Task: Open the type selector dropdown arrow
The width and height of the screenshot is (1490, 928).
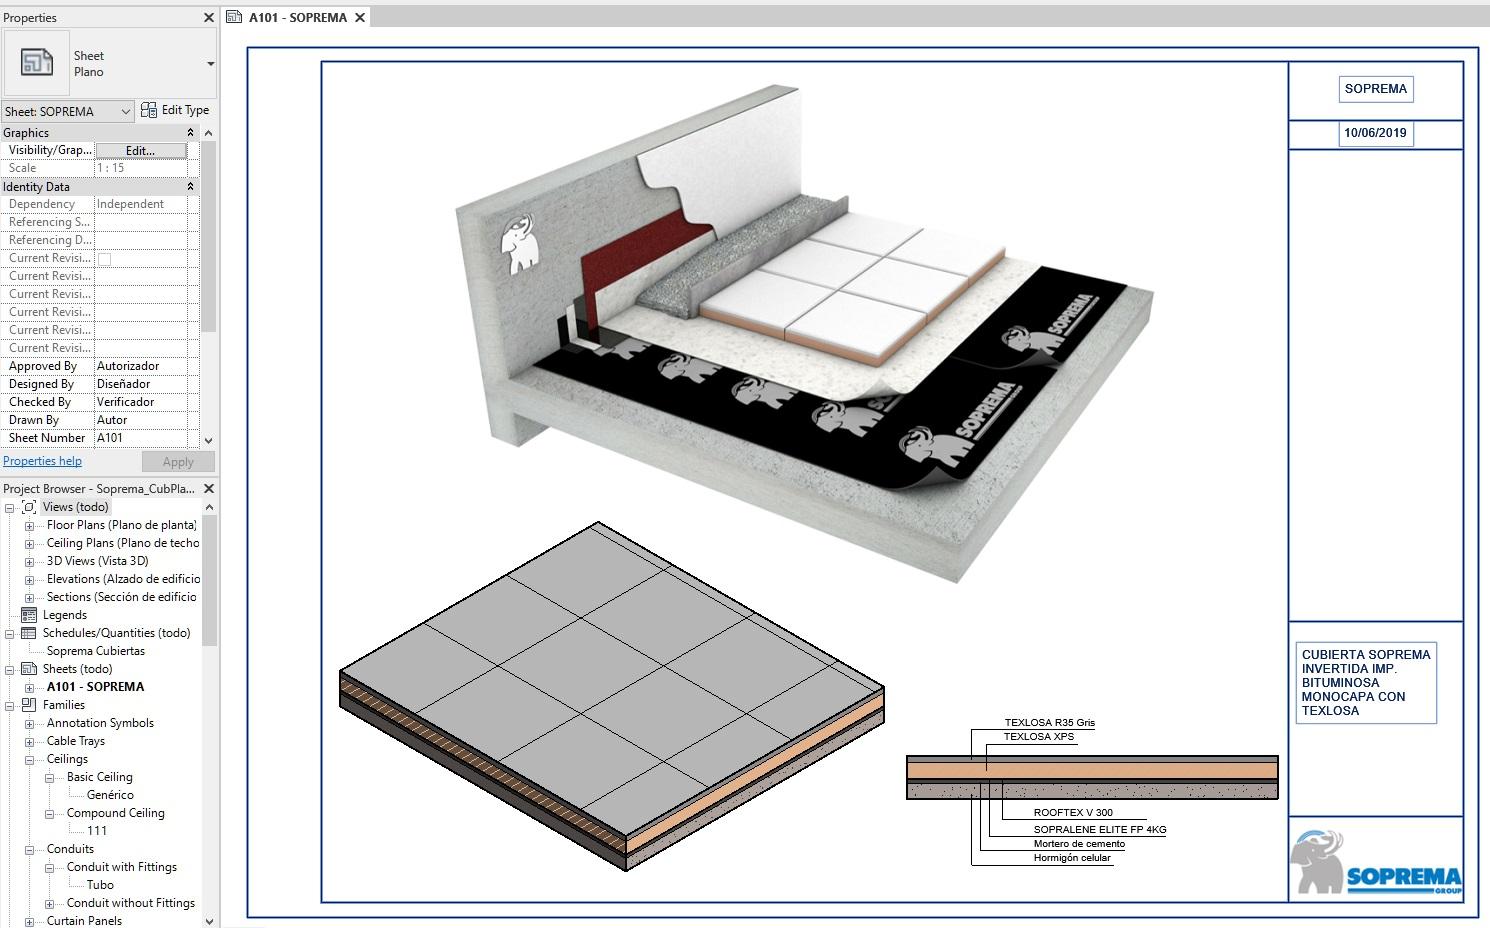Action: [x=210, y=64]
